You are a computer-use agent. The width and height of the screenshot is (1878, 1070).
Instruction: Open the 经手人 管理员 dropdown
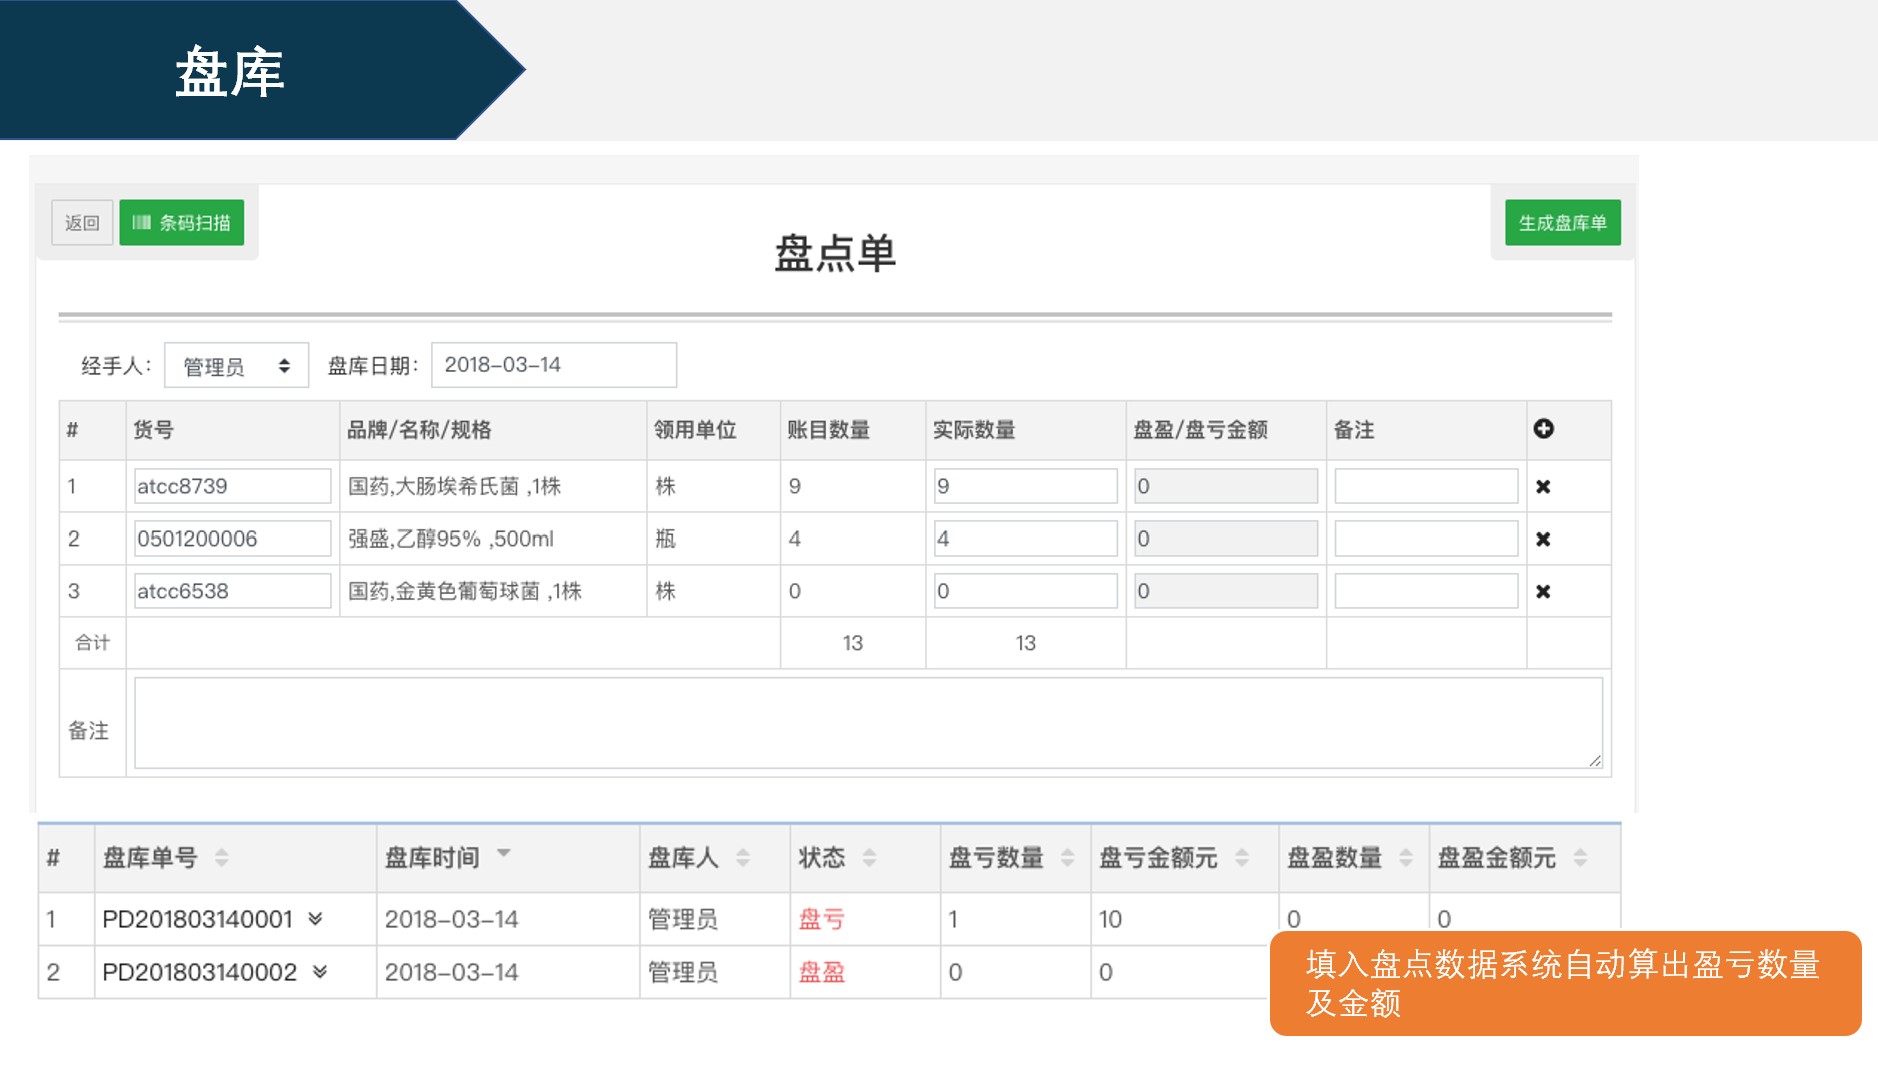tap(236, 365)
